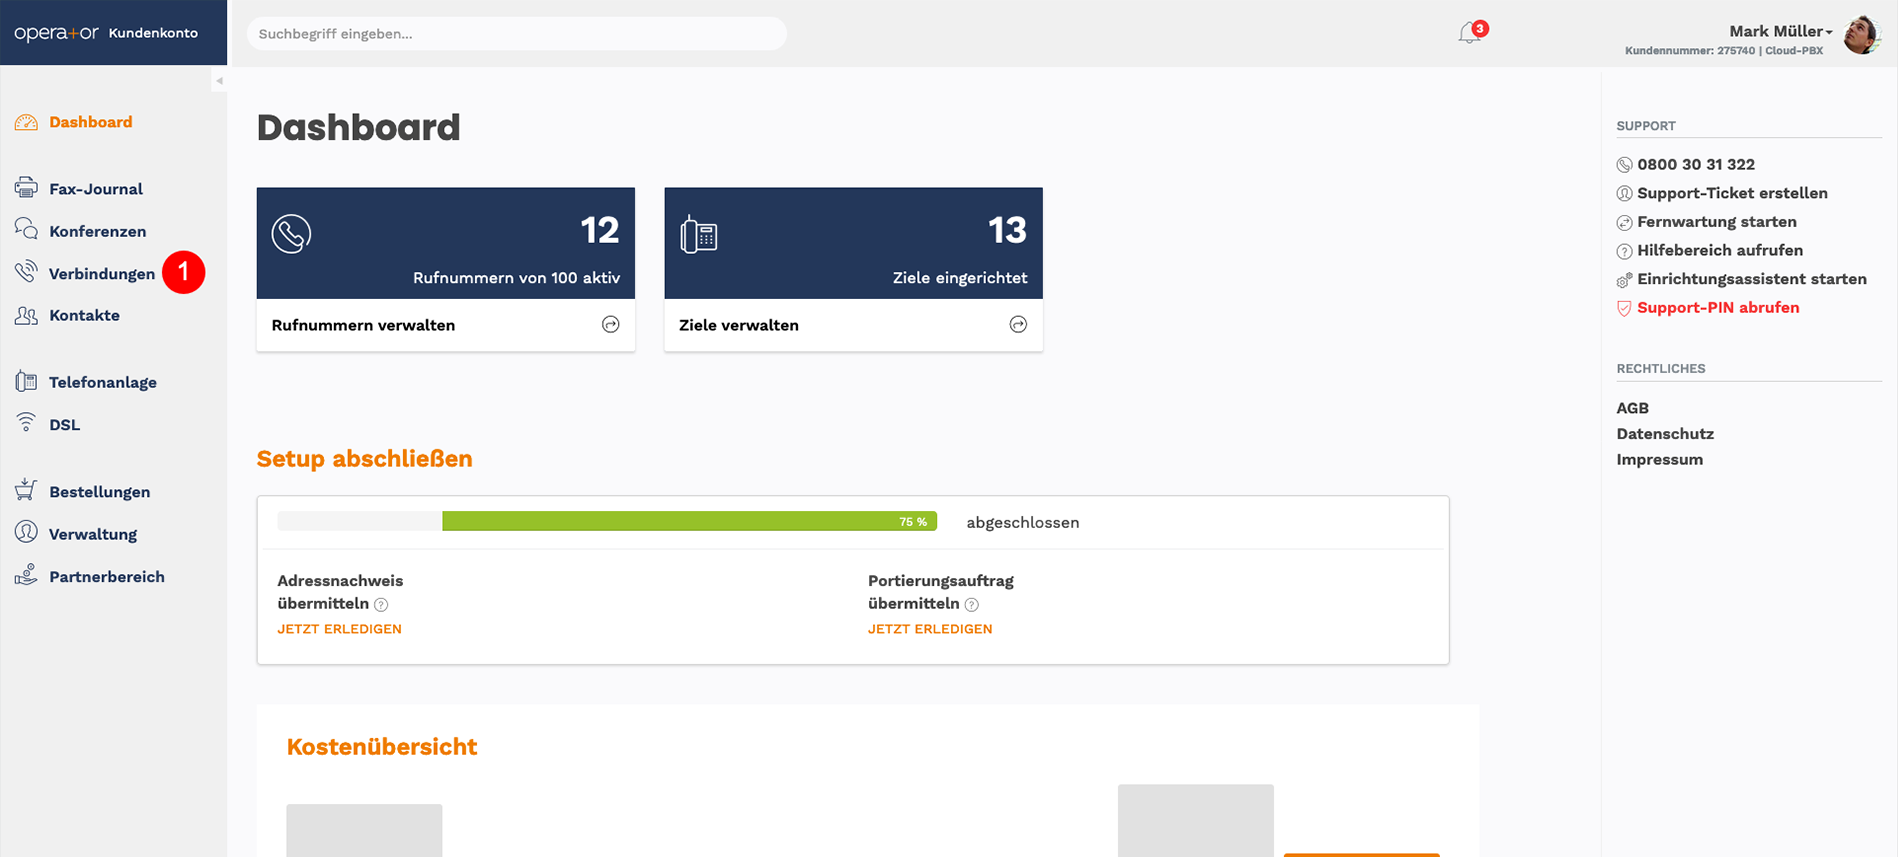Open the AGB legal link
1898x857 pixels.
pos(1633,408)
